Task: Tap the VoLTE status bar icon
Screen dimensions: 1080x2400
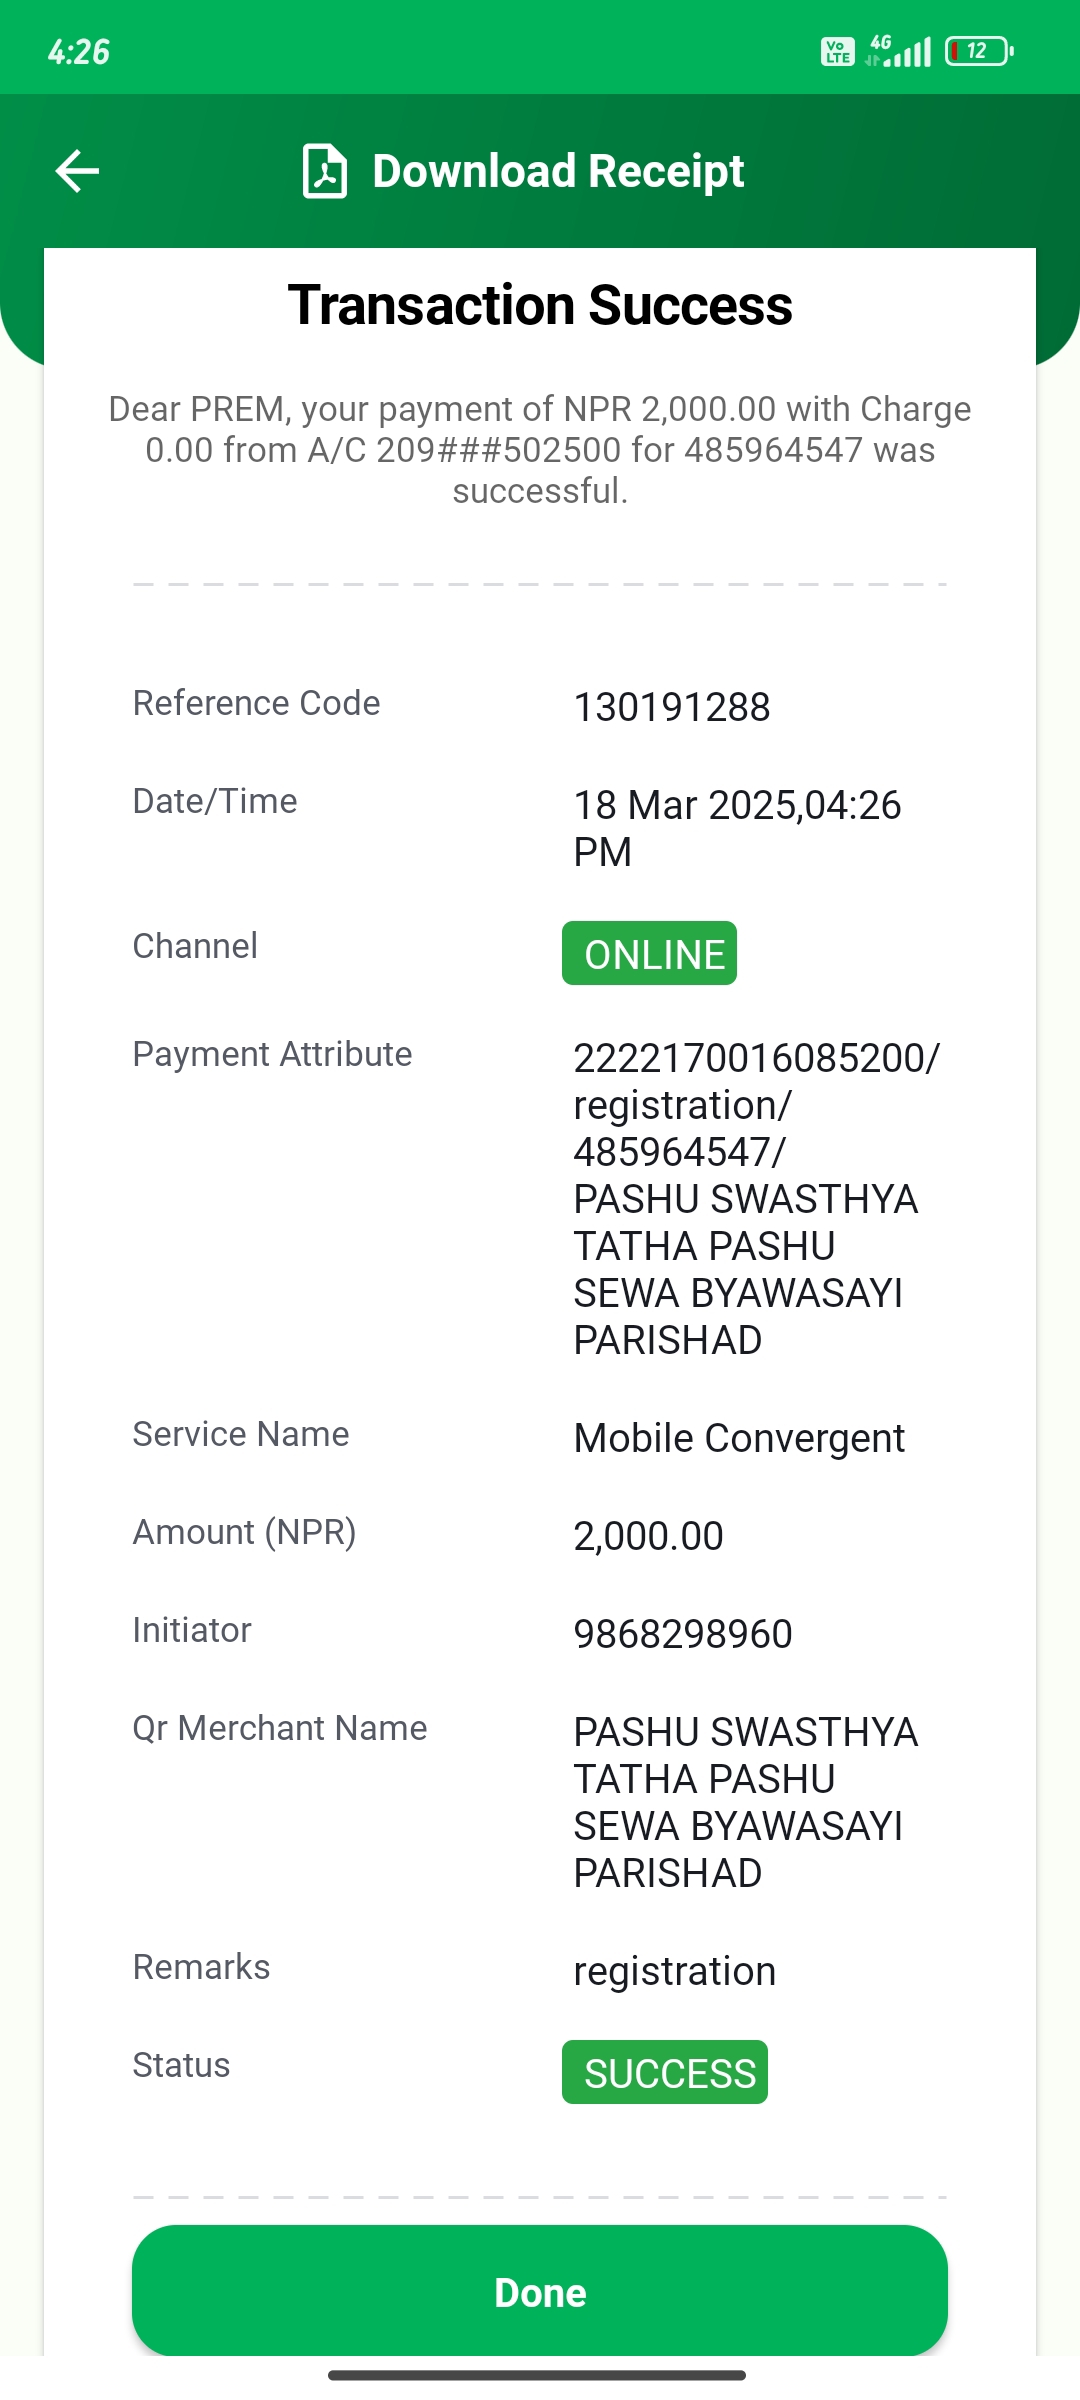Action: click(838, 51)
